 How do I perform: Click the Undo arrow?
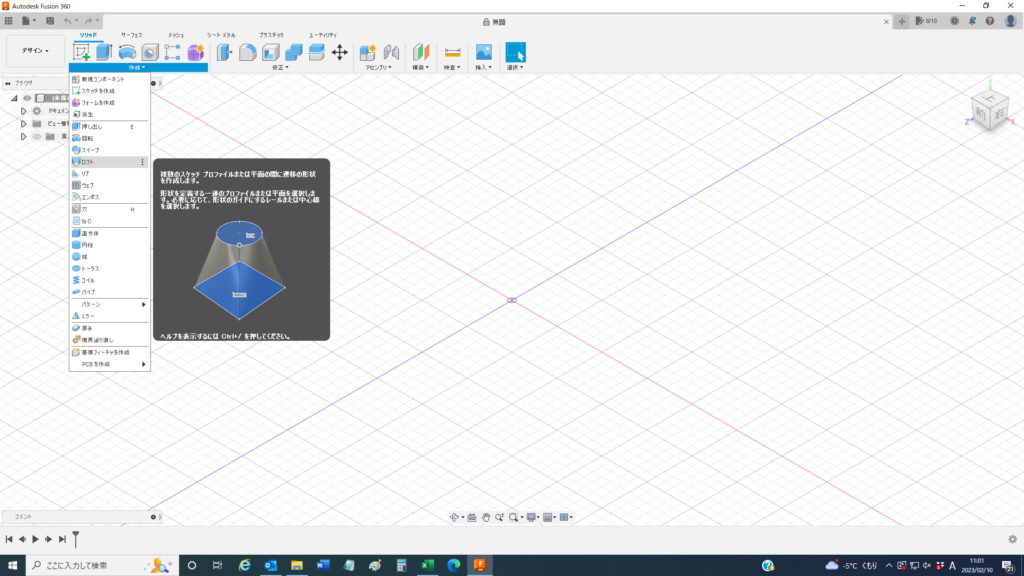(x=67, y=21)
